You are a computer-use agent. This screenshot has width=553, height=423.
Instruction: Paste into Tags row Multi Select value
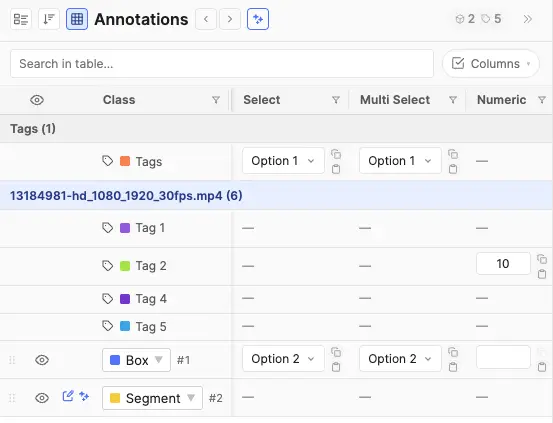click(x=453, y=169)
